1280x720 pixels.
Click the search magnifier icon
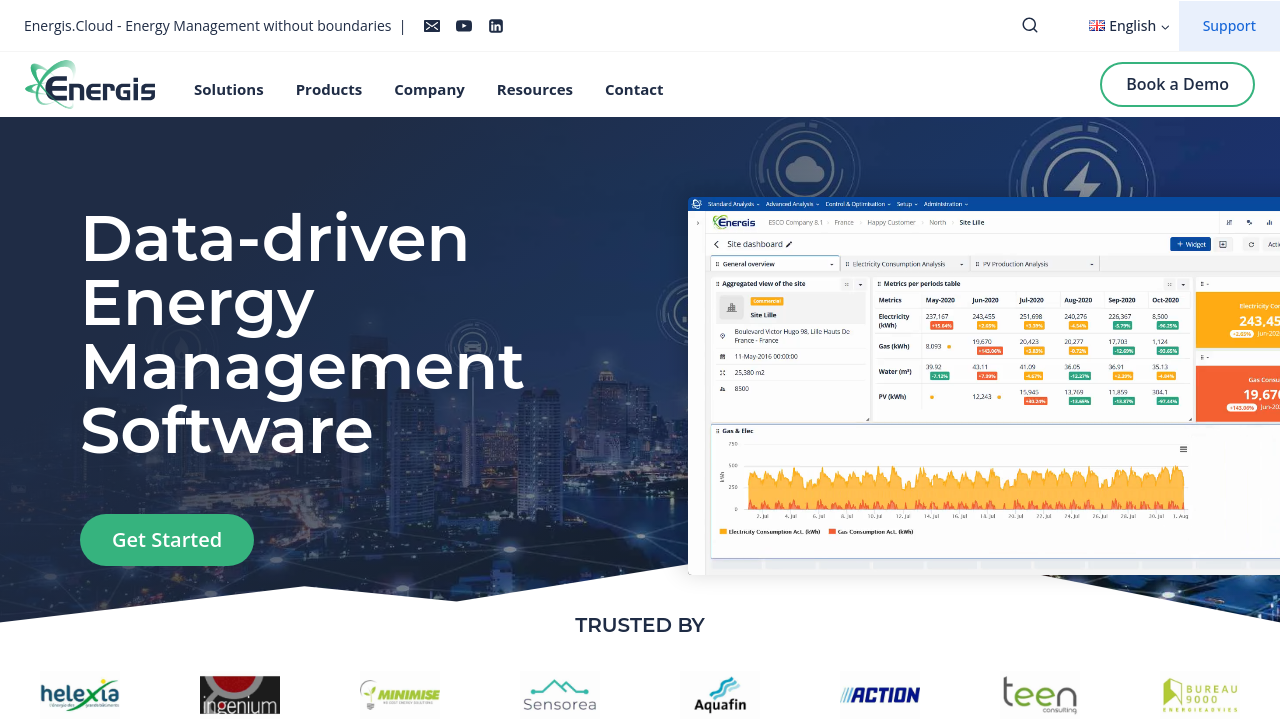[1030, 26]
